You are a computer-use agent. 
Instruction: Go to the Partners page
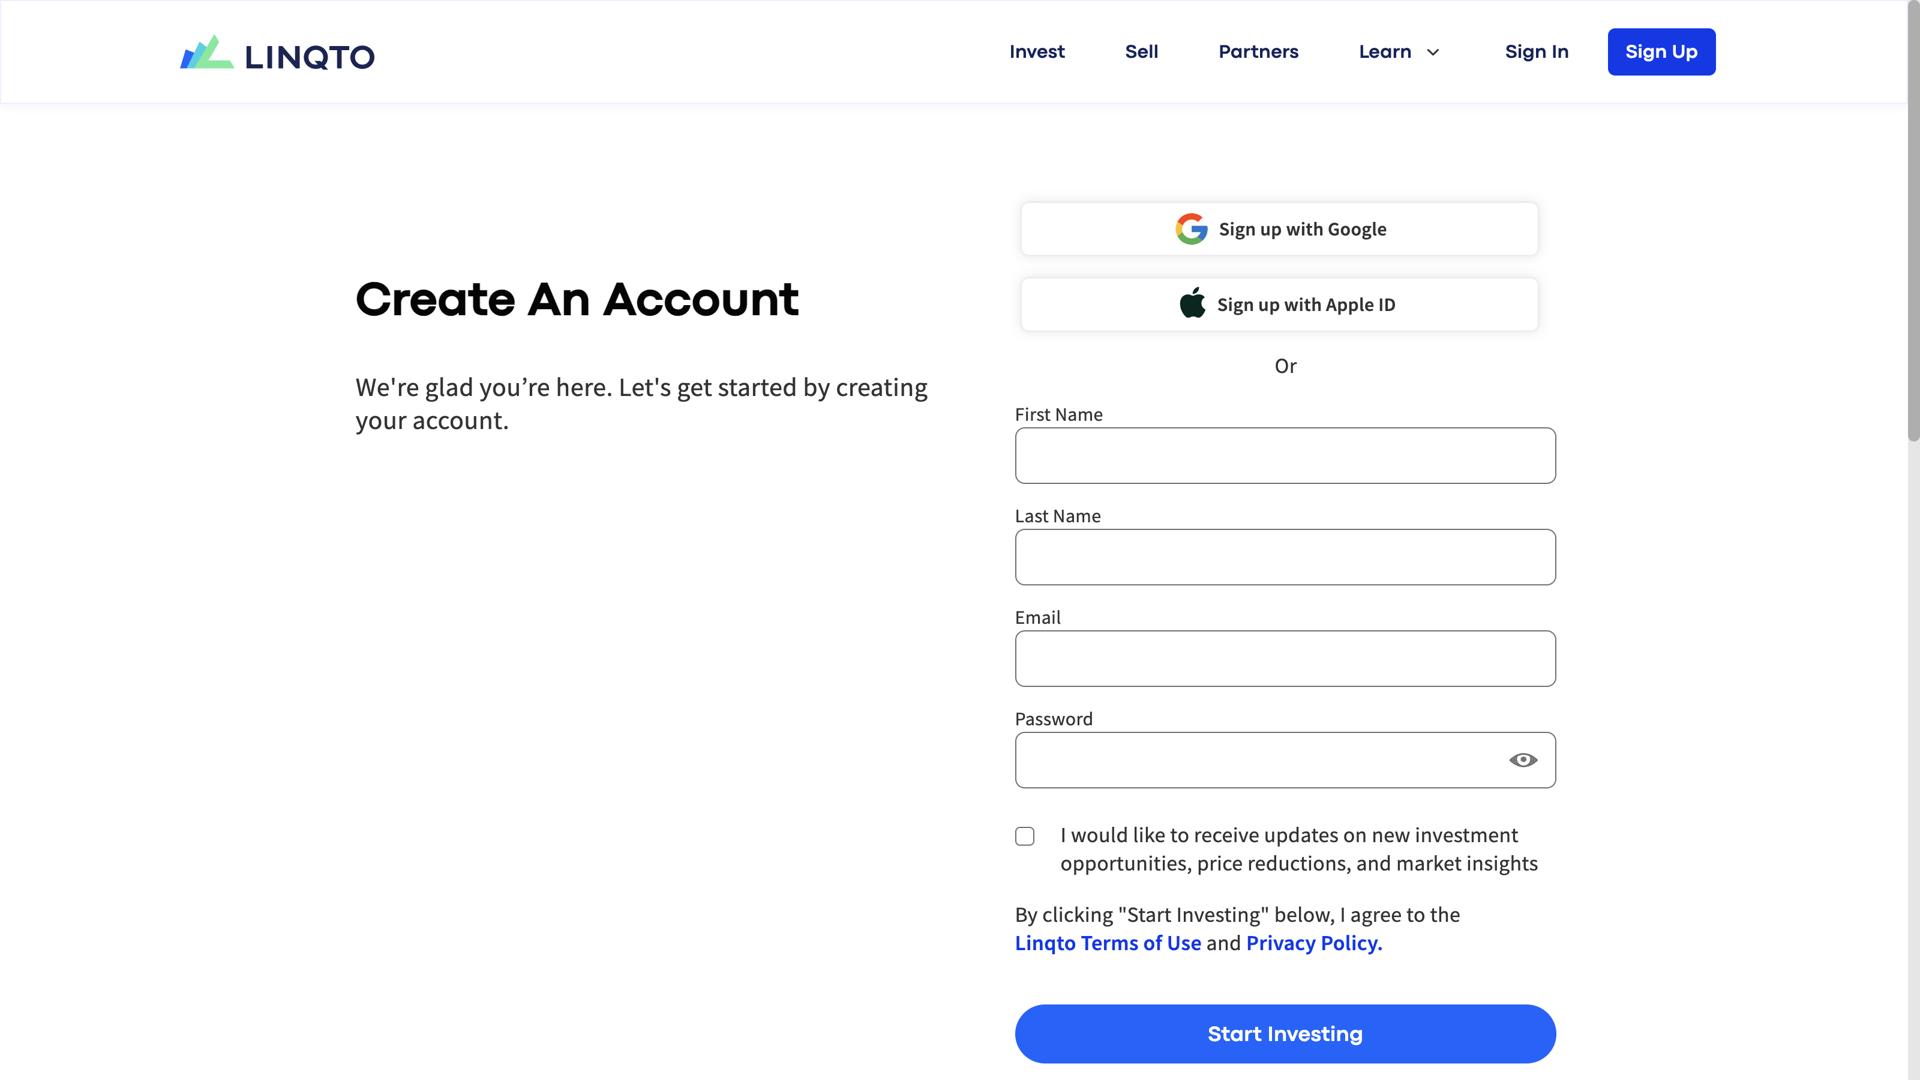1258,52
